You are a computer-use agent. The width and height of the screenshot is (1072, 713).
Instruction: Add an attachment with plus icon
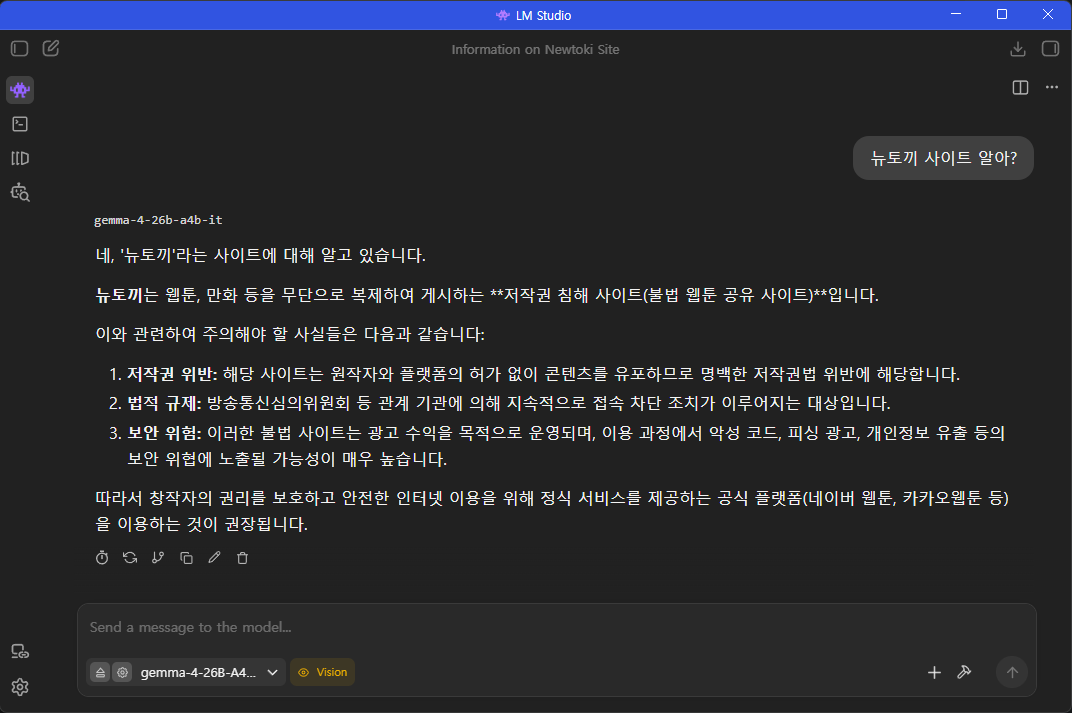pos(934,673)
